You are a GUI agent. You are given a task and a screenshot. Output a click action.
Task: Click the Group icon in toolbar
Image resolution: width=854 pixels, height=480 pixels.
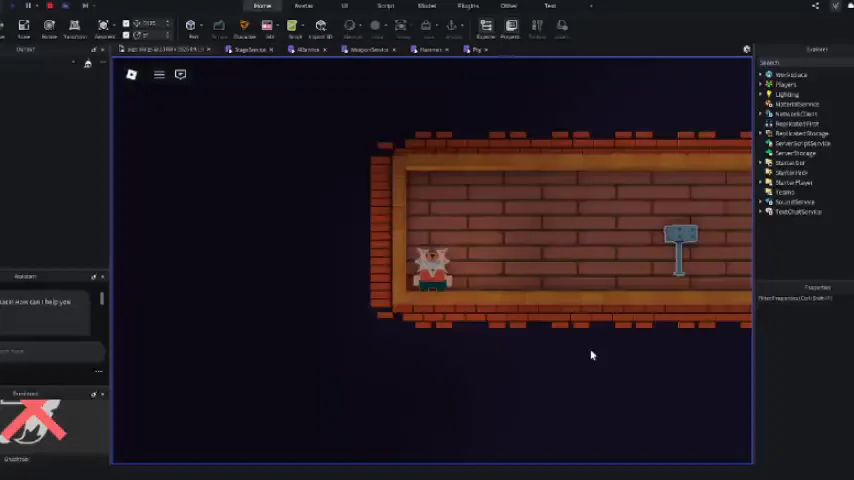click(401, 25)
